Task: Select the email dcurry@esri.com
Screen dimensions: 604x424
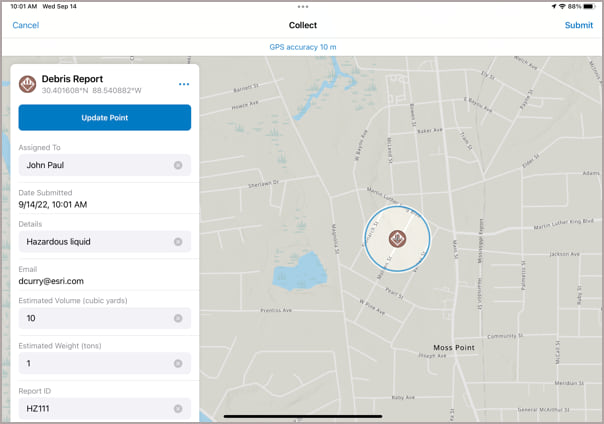Action: tap(51, 281)
